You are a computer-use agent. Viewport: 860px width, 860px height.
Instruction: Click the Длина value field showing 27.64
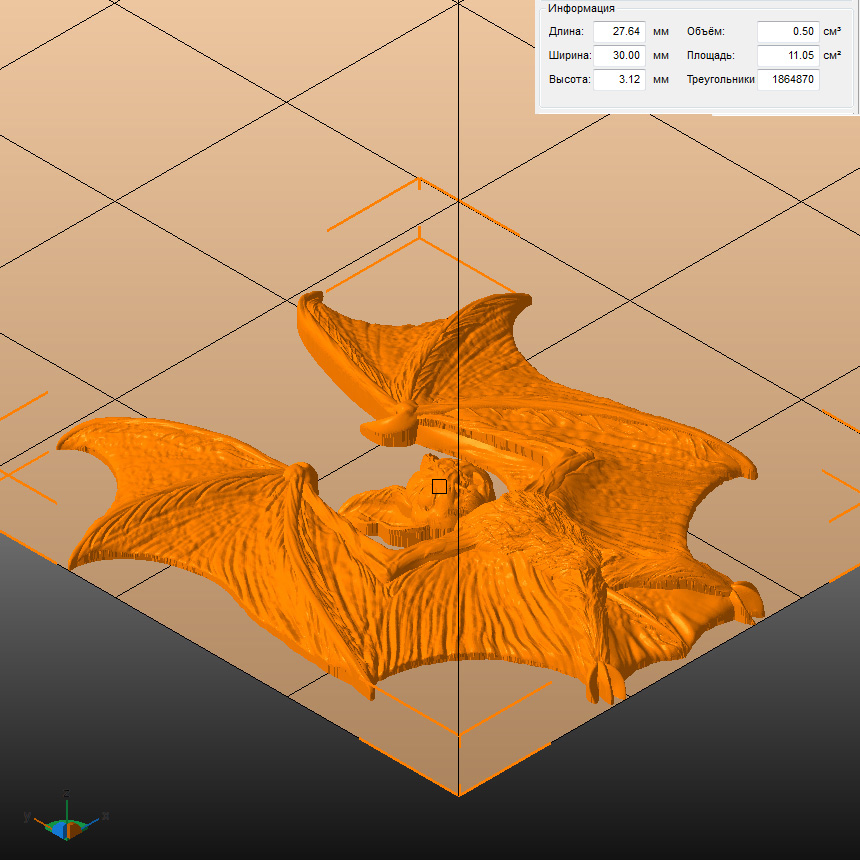(x=619, y=32)
